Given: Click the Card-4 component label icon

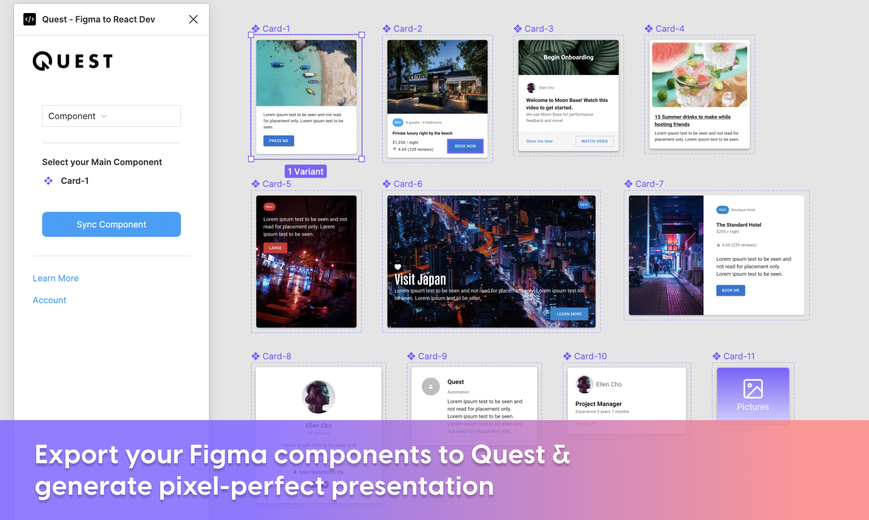Looking at the screenshot, I should point(648,28).
